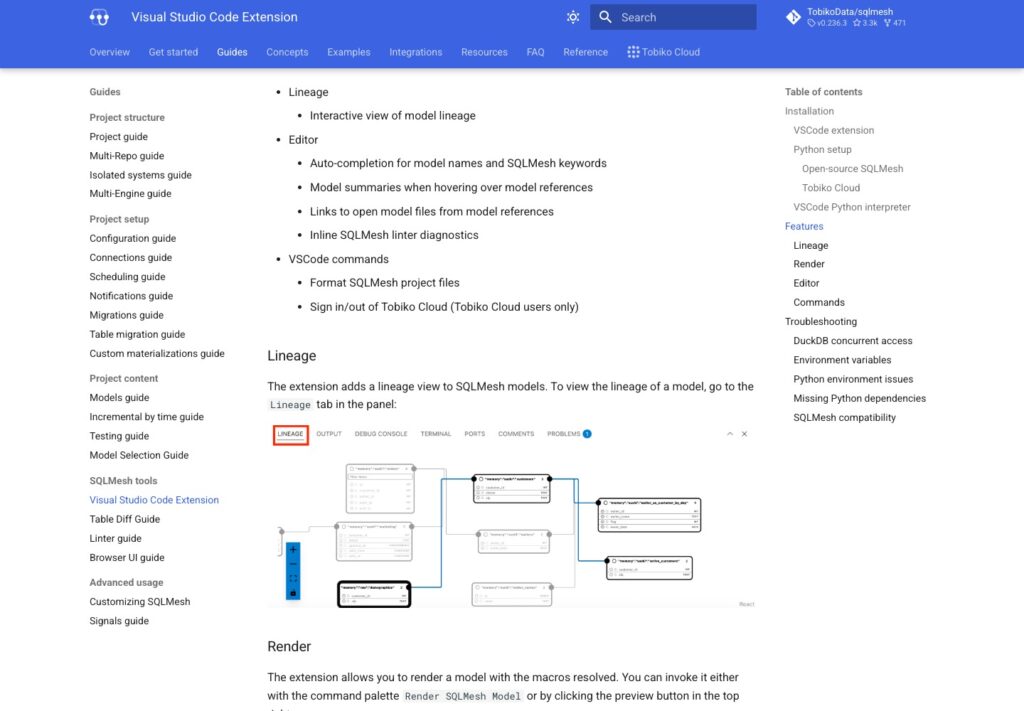Open Table migration guide link

pyautogui.click(x=137, y=334)
